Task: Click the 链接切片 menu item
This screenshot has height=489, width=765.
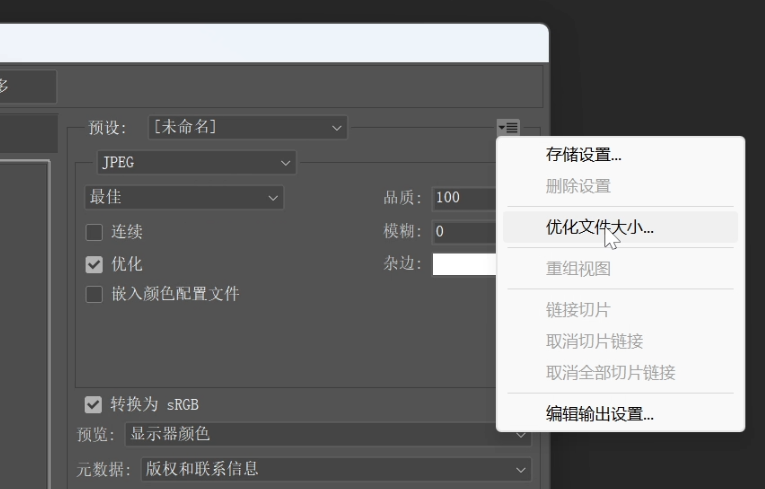Action: pyautogui.click(x=577, y=310)
